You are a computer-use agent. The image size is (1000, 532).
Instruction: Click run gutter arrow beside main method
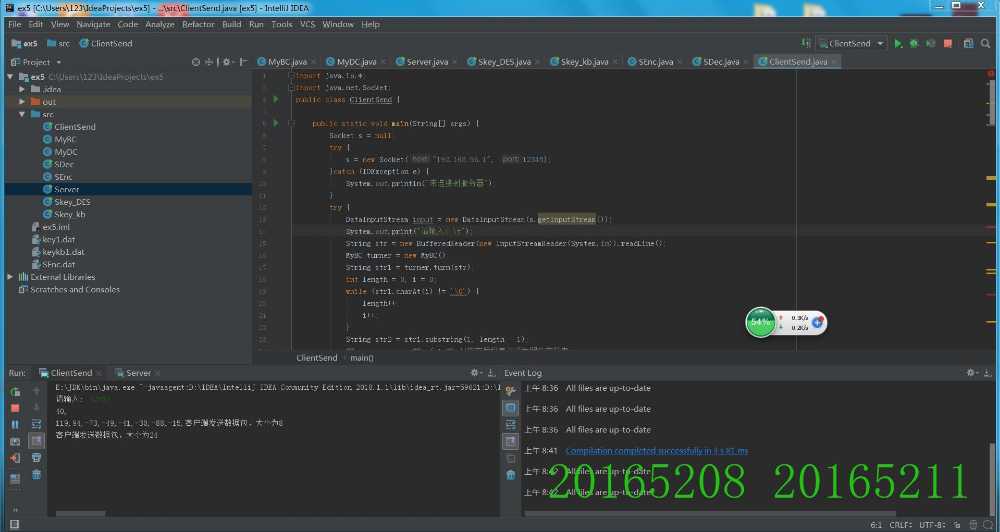pyautogui.click(x=276, y=123)
